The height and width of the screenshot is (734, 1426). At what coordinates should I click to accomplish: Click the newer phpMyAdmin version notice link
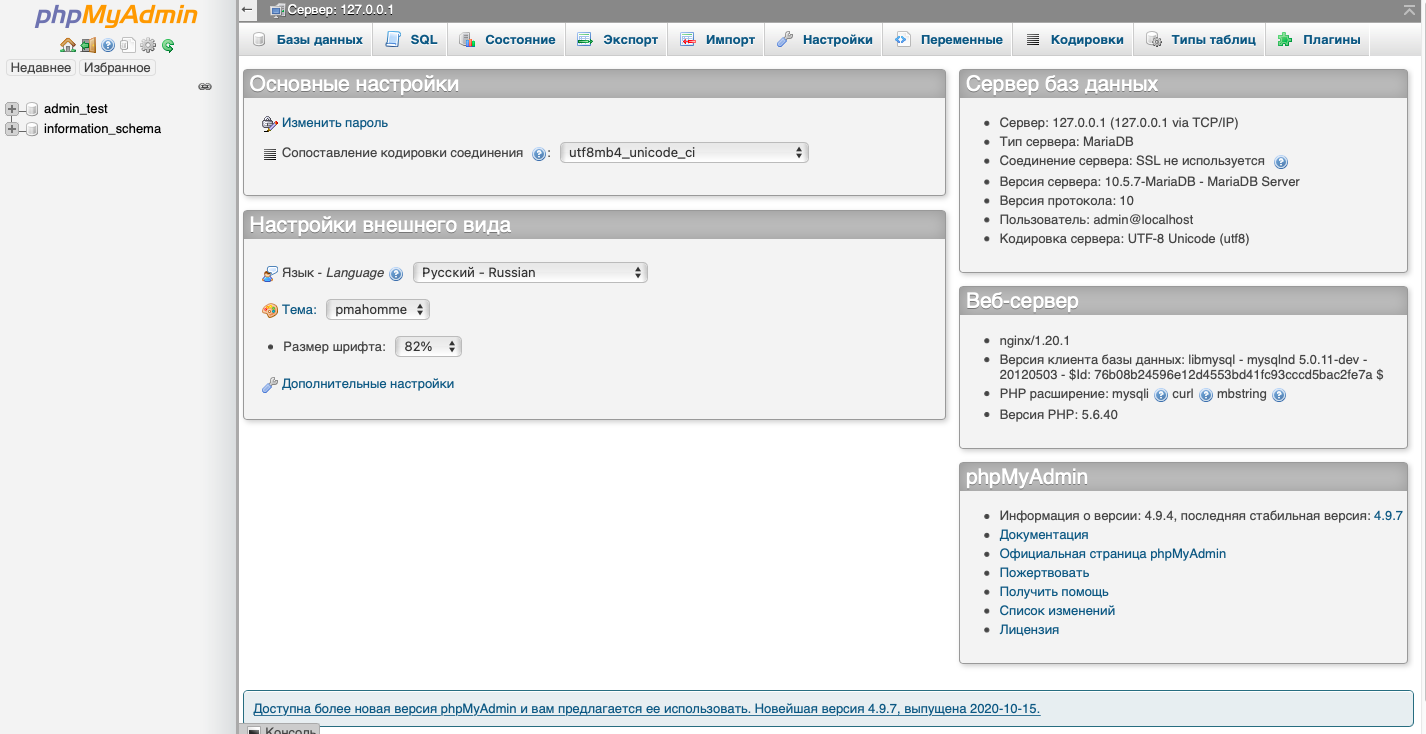click(646, 709)
